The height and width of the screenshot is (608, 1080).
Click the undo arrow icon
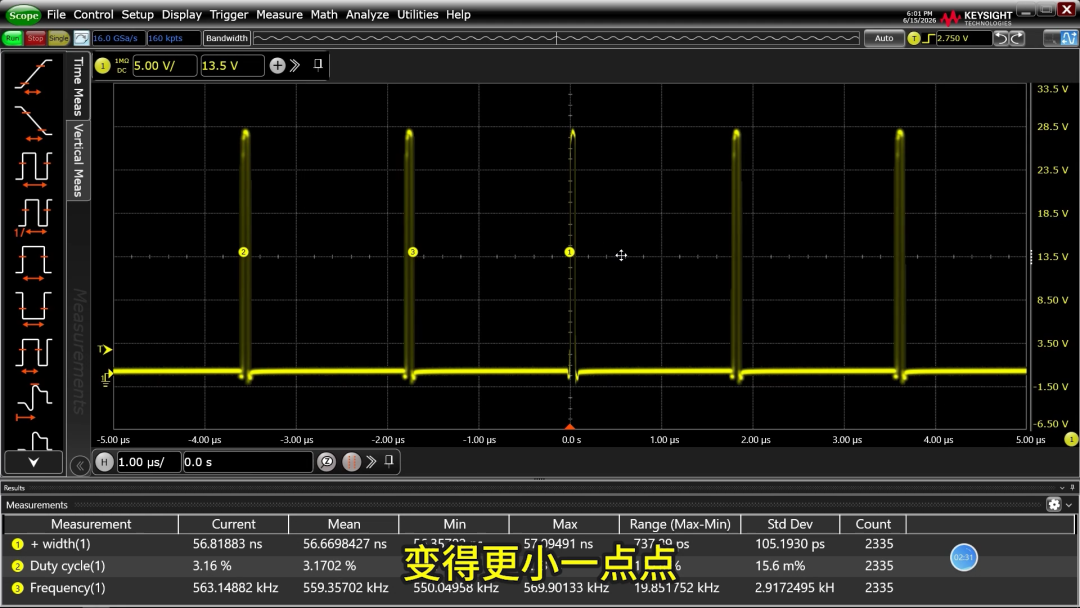tap(1001, 39)
